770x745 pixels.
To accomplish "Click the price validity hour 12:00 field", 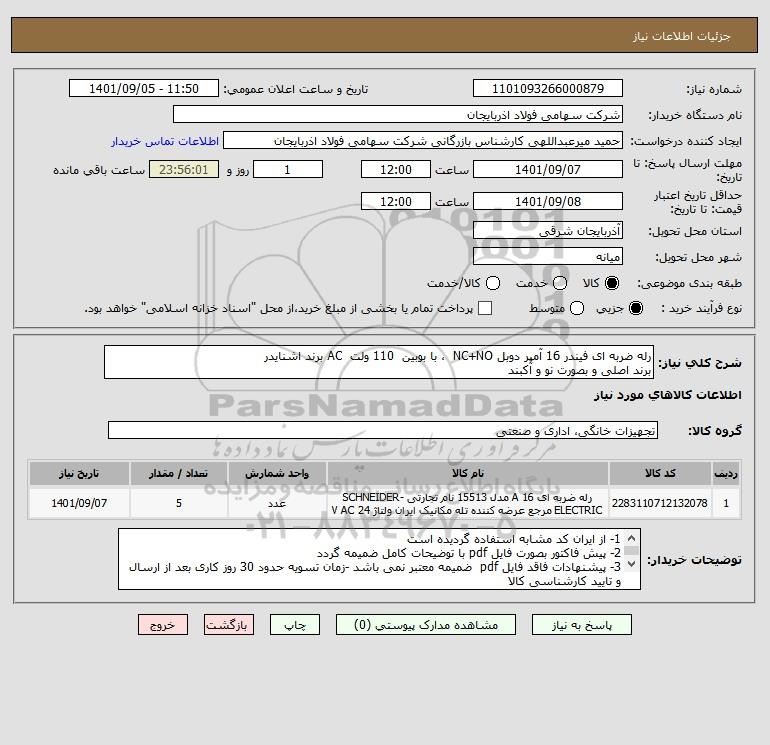I will [x=396, y=201].
